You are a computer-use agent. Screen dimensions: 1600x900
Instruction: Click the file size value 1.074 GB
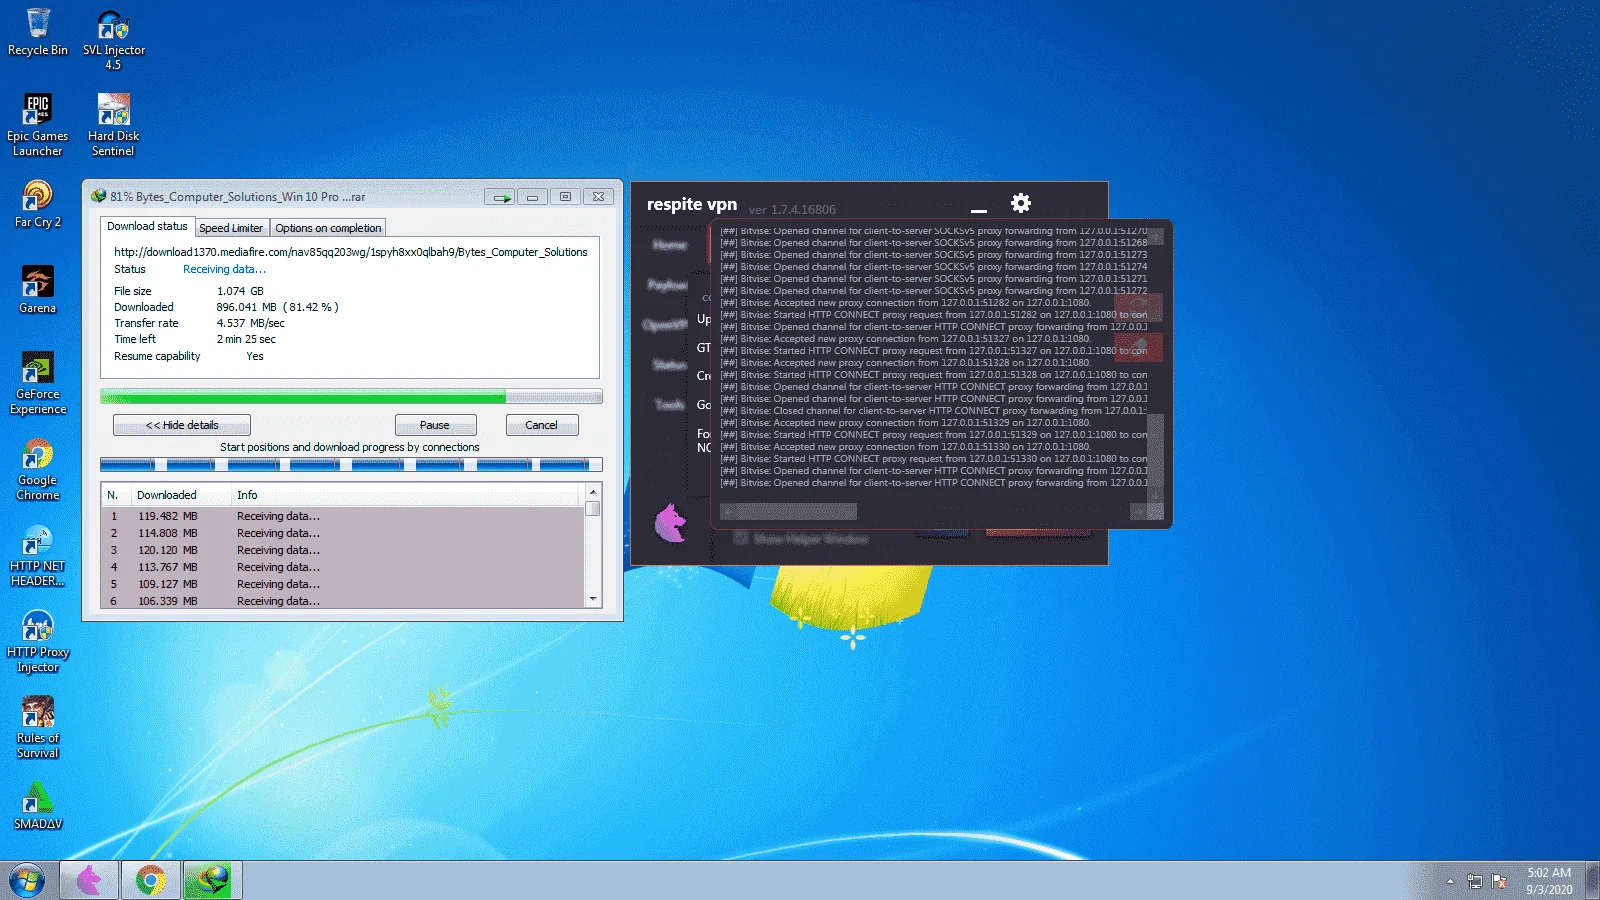[x=240, y=291]
